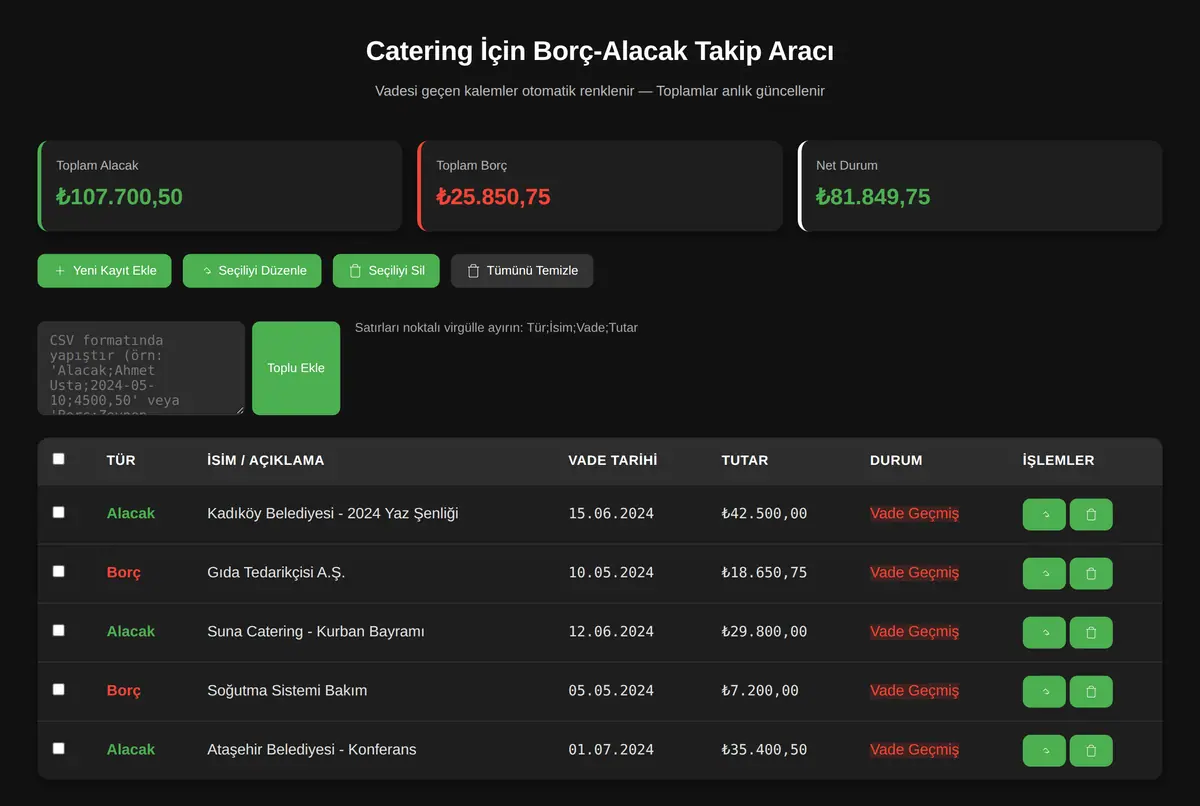This screenshot has width=1200, height=806.
Task: Click the date 15.06.2024
Action: [611, 514]
